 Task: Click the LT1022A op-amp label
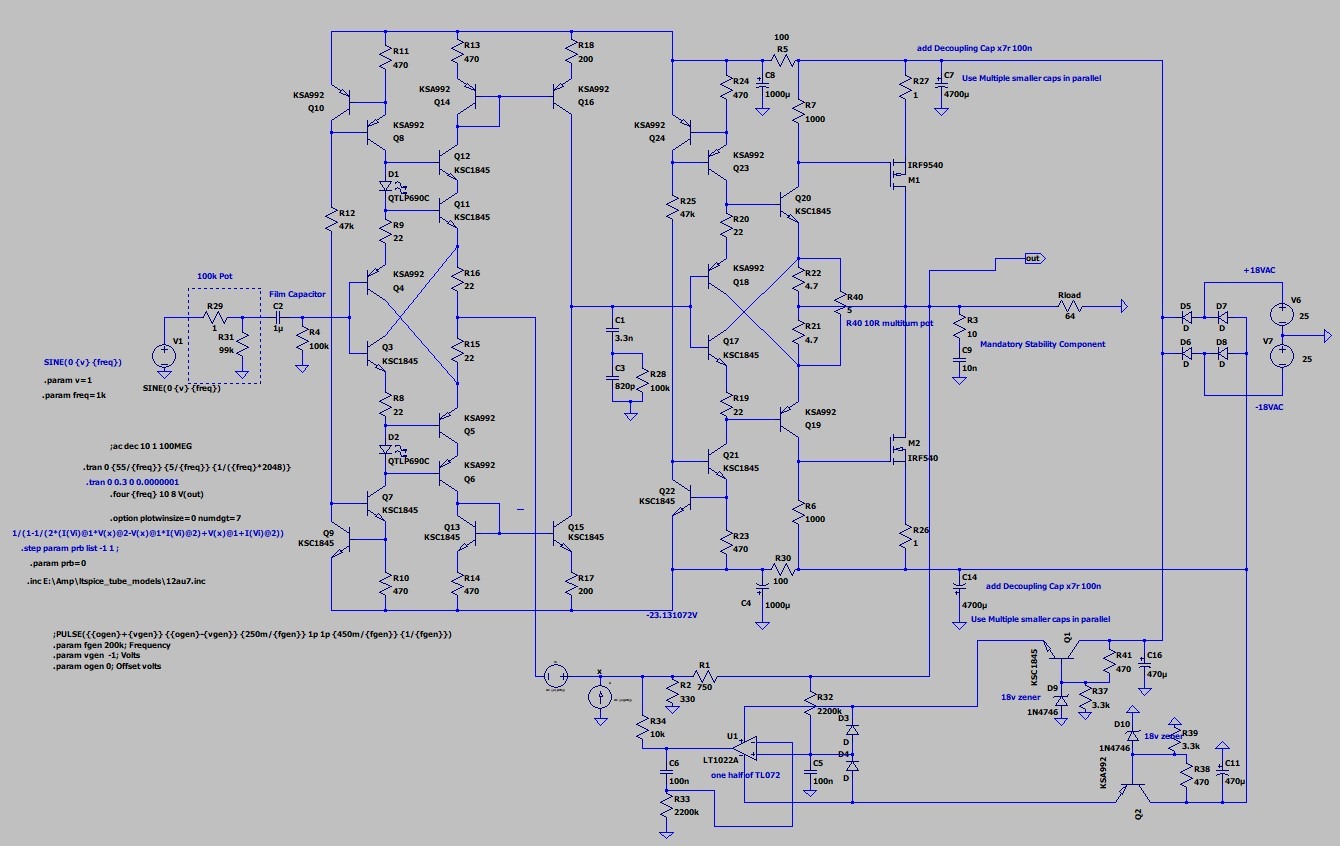(x=720, y=760)
